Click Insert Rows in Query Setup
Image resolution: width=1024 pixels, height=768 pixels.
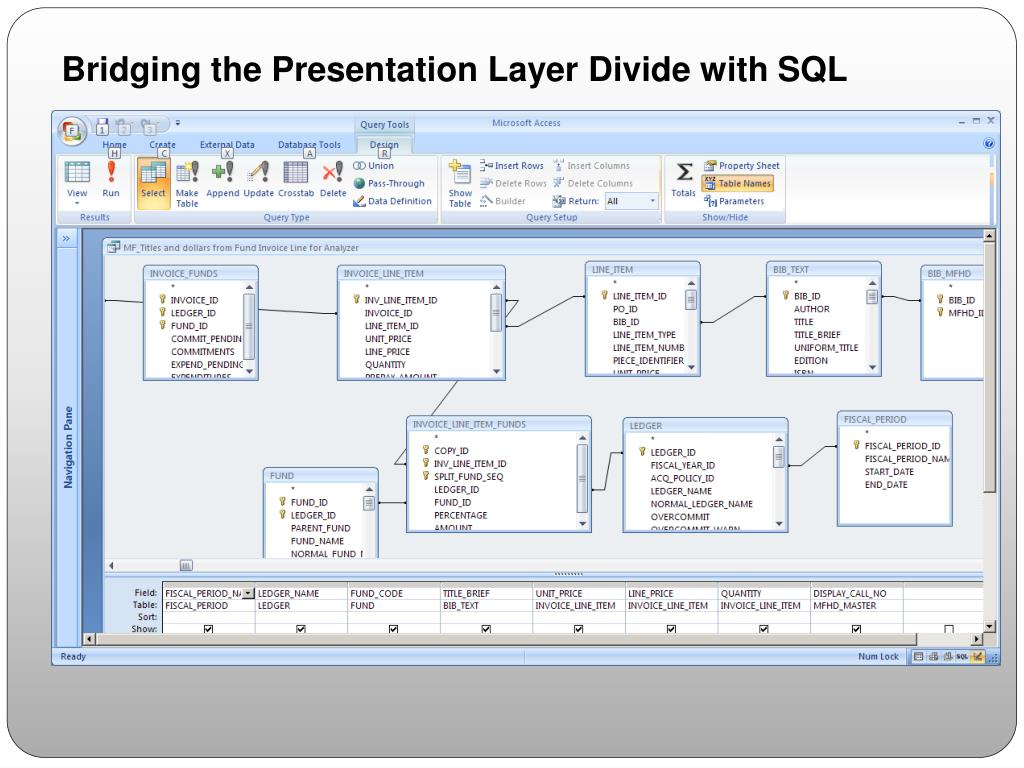[x=512, y=166]
